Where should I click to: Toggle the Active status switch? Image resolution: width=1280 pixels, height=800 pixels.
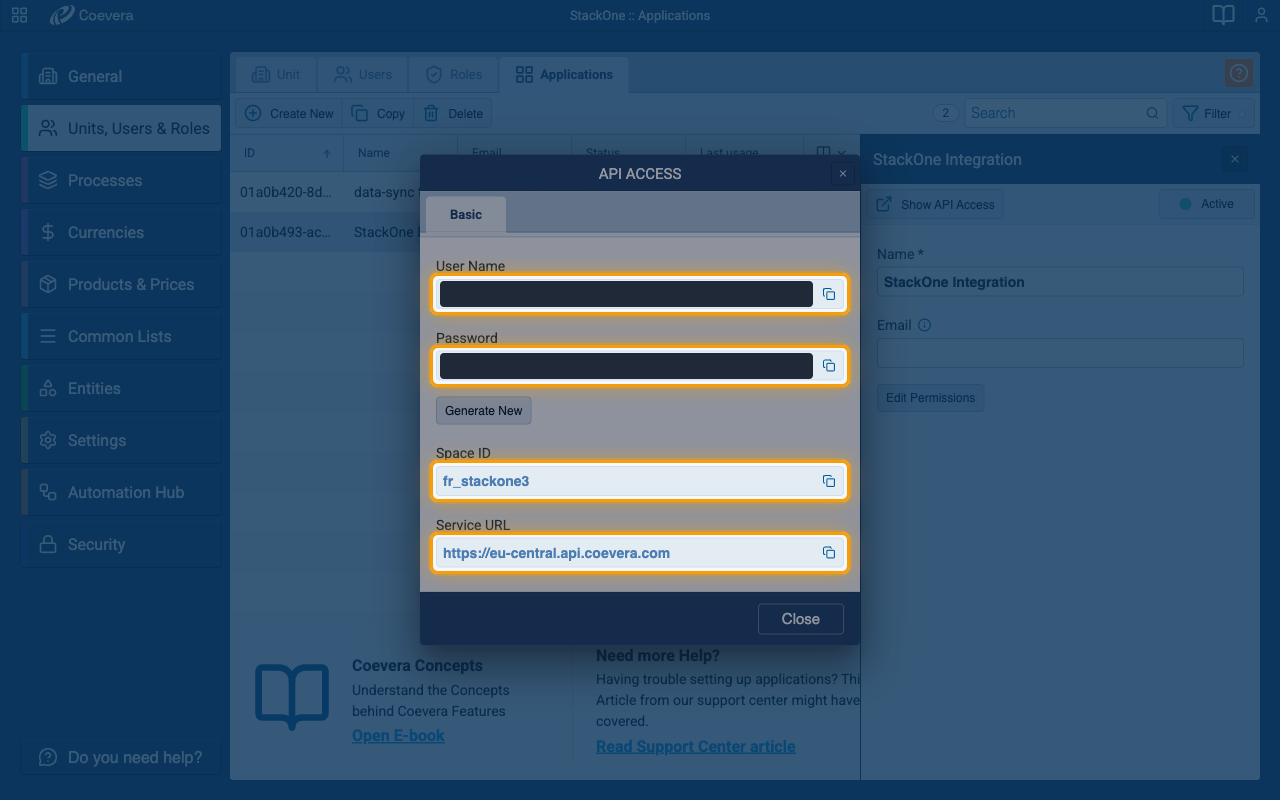1206,204
